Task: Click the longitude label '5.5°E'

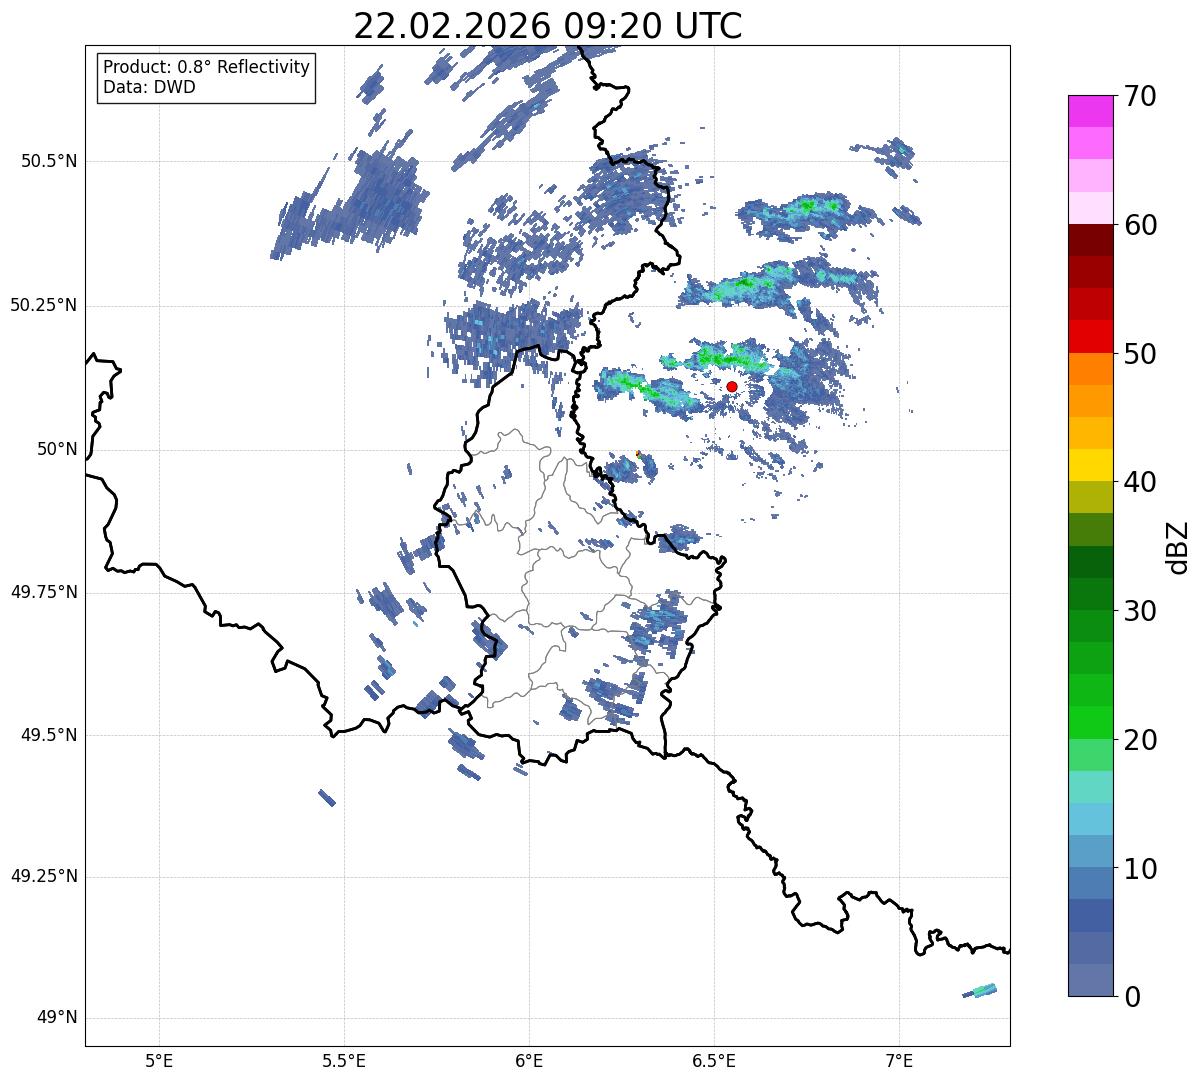Action: 345,1060
